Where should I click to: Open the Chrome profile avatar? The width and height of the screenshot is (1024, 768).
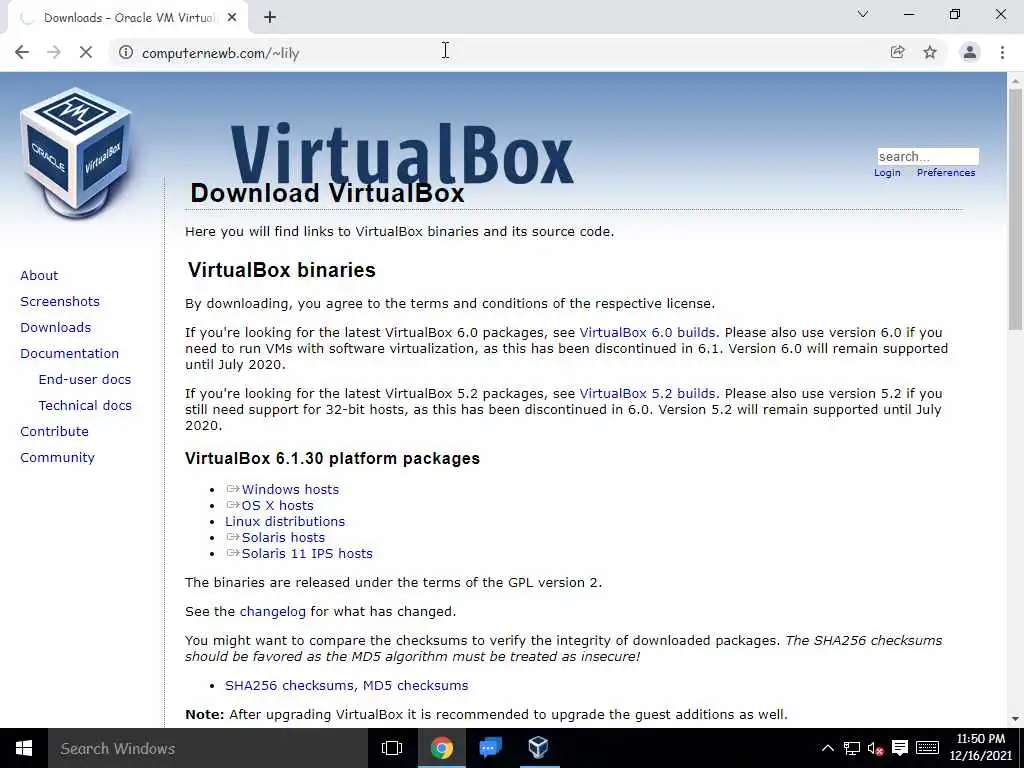[970, 52]
